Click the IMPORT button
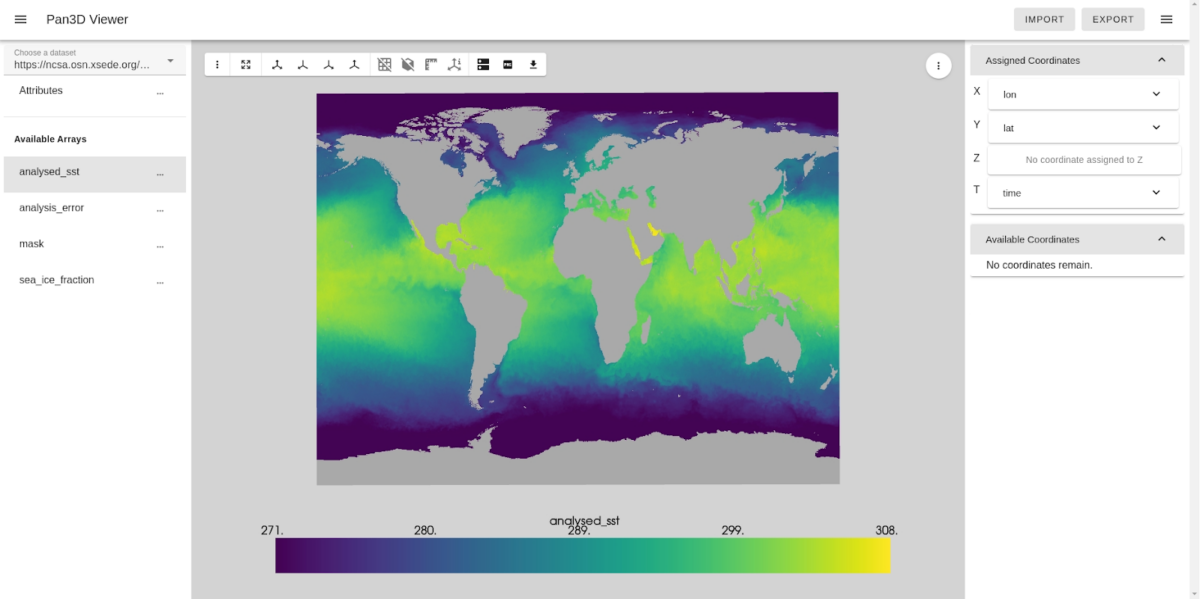 [x=1044, y=19]
